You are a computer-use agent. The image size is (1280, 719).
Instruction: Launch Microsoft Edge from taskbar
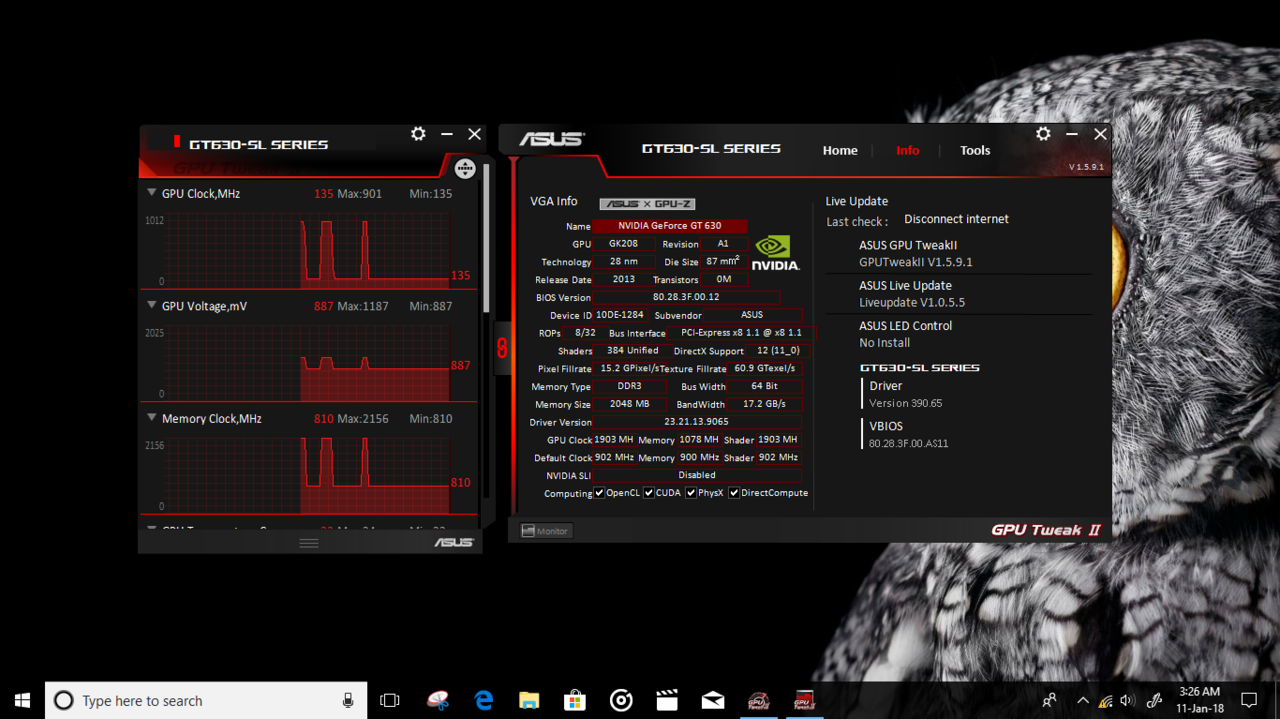pos(484,700)
